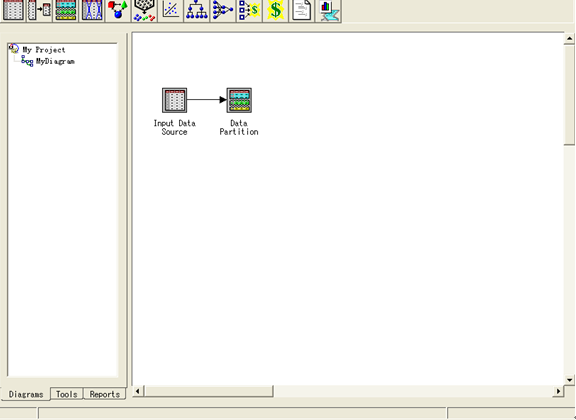The width and height of the screenshot is (576, 420).
Task: Switch to the Tools tab
Action: [66, 394]
